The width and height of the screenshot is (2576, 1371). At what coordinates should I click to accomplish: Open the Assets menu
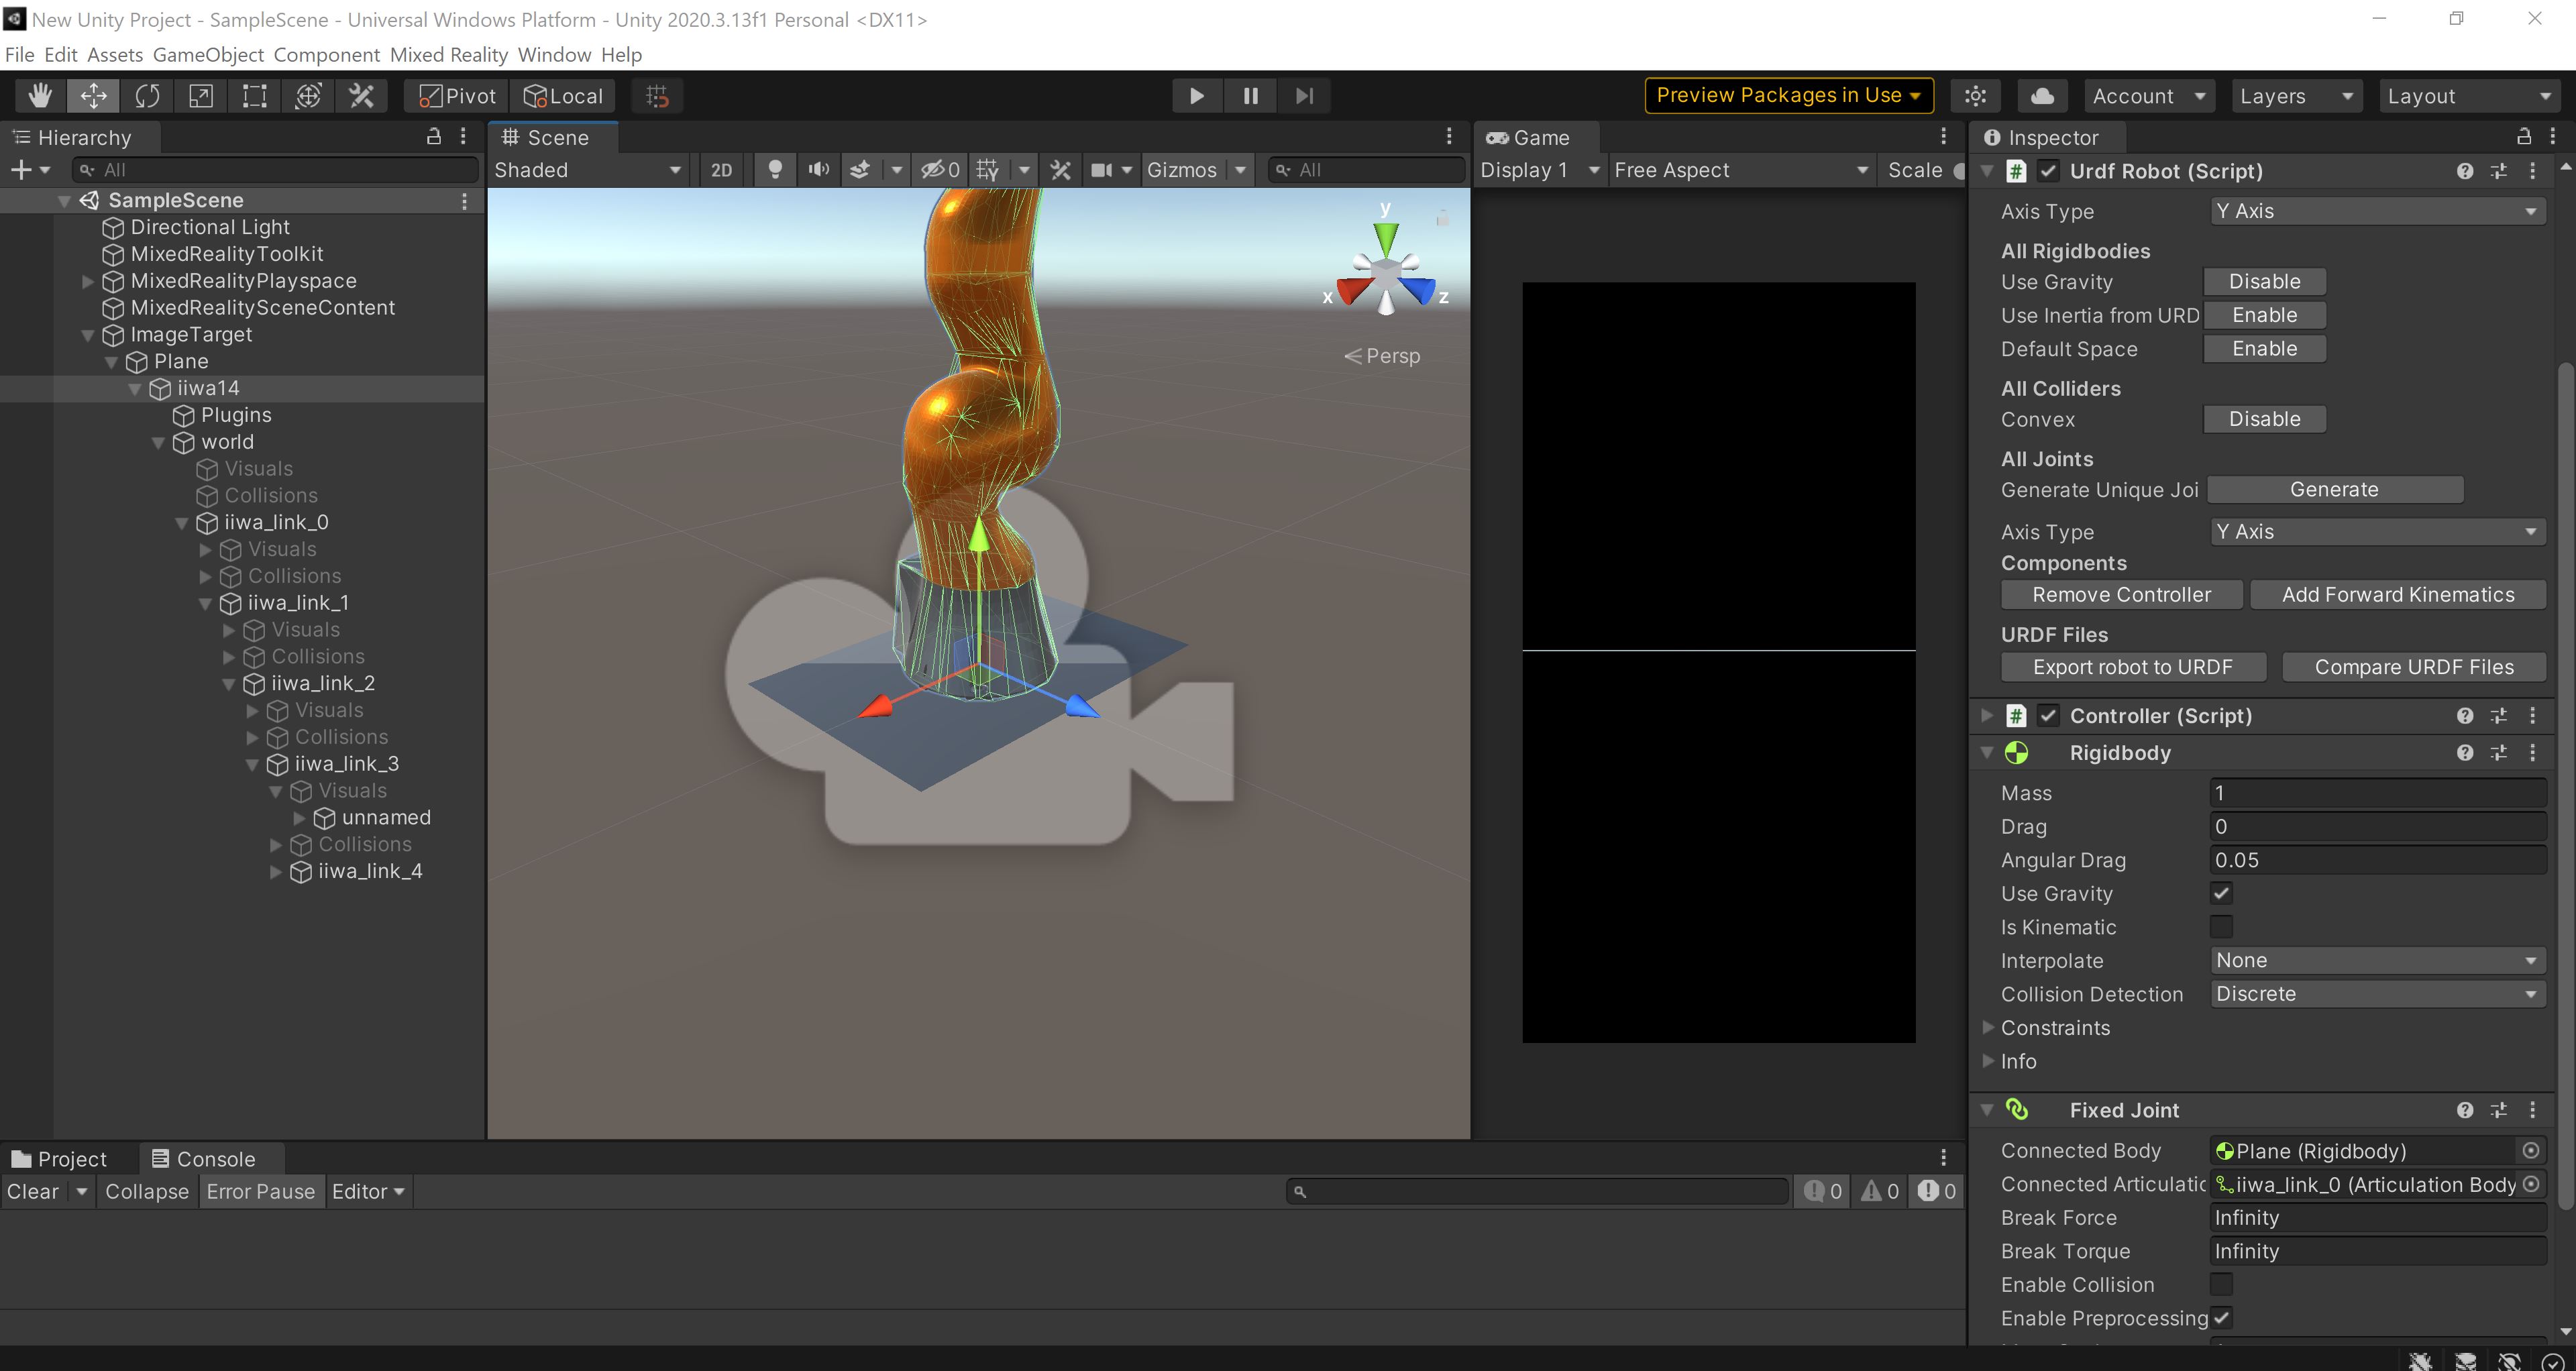[115, 54]
